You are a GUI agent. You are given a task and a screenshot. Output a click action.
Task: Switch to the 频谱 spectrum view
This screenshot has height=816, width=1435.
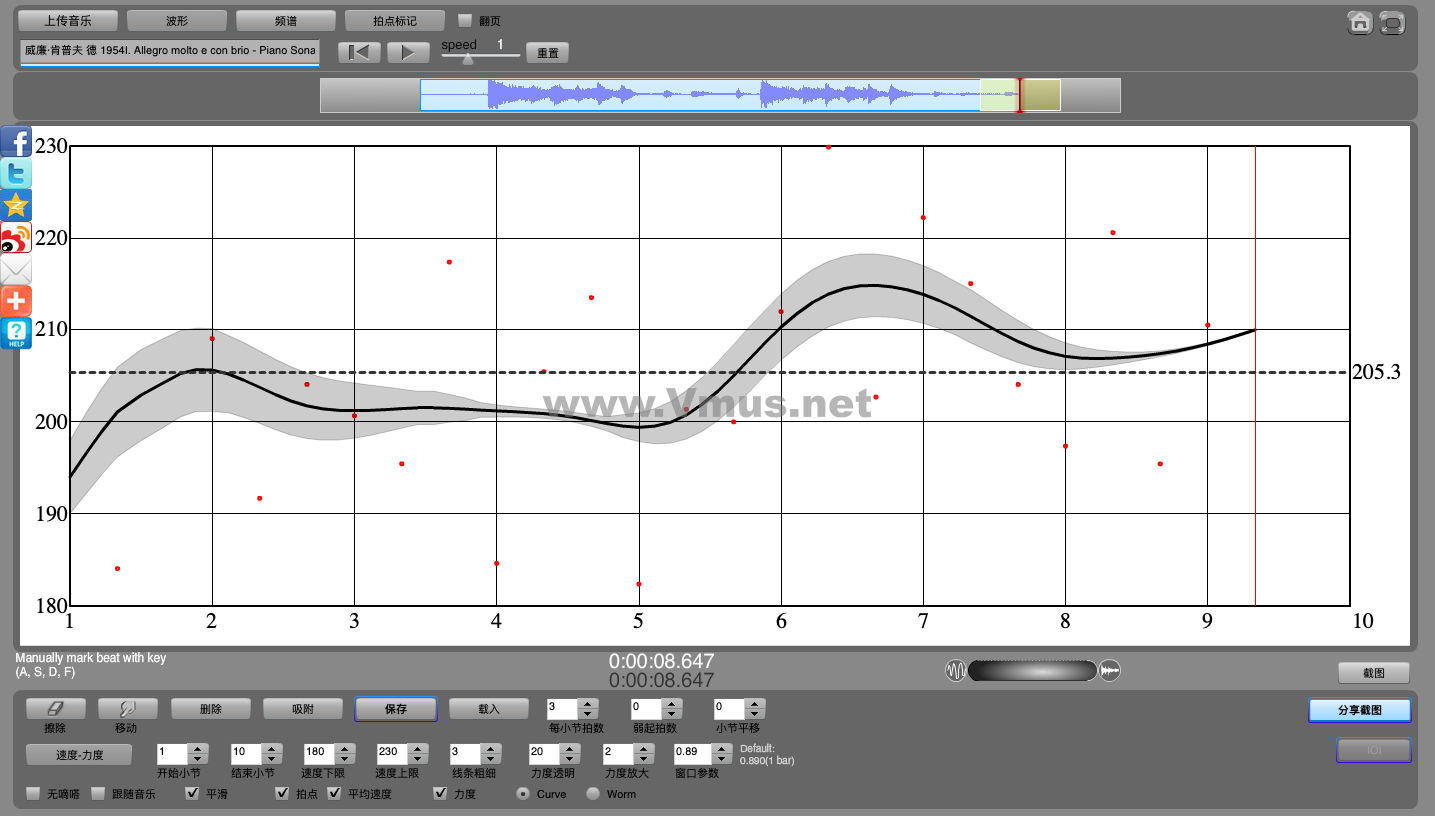pos(285,20)
